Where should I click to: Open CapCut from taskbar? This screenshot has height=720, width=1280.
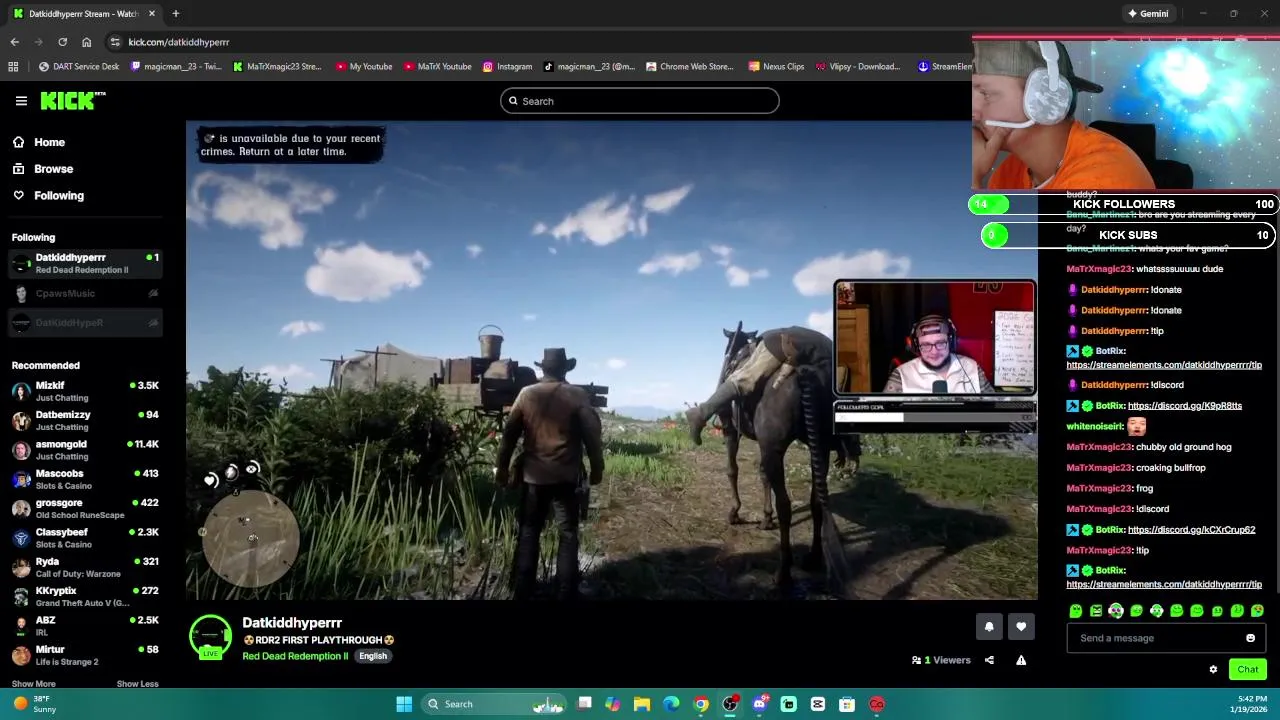click(x=818, y=704)
